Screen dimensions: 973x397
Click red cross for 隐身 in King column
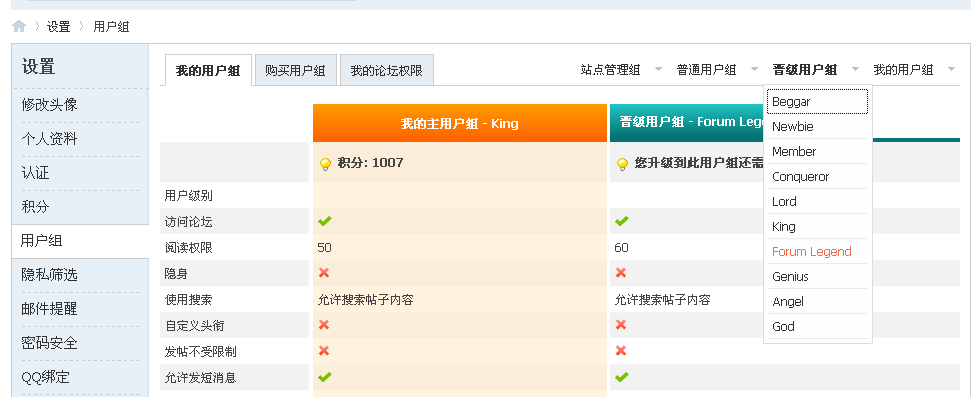pos(324,273)
